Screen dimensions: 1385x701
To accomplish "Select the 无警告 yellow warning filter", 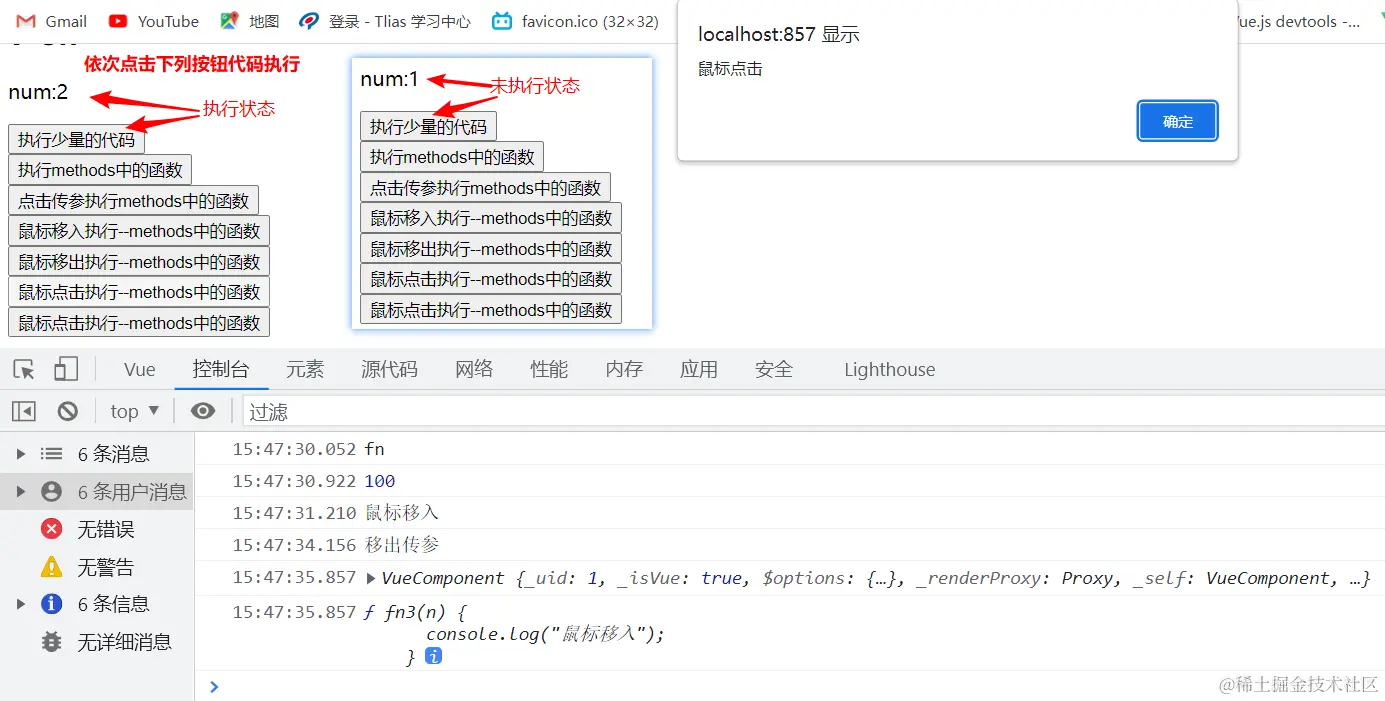I will (x=97, y=567).
